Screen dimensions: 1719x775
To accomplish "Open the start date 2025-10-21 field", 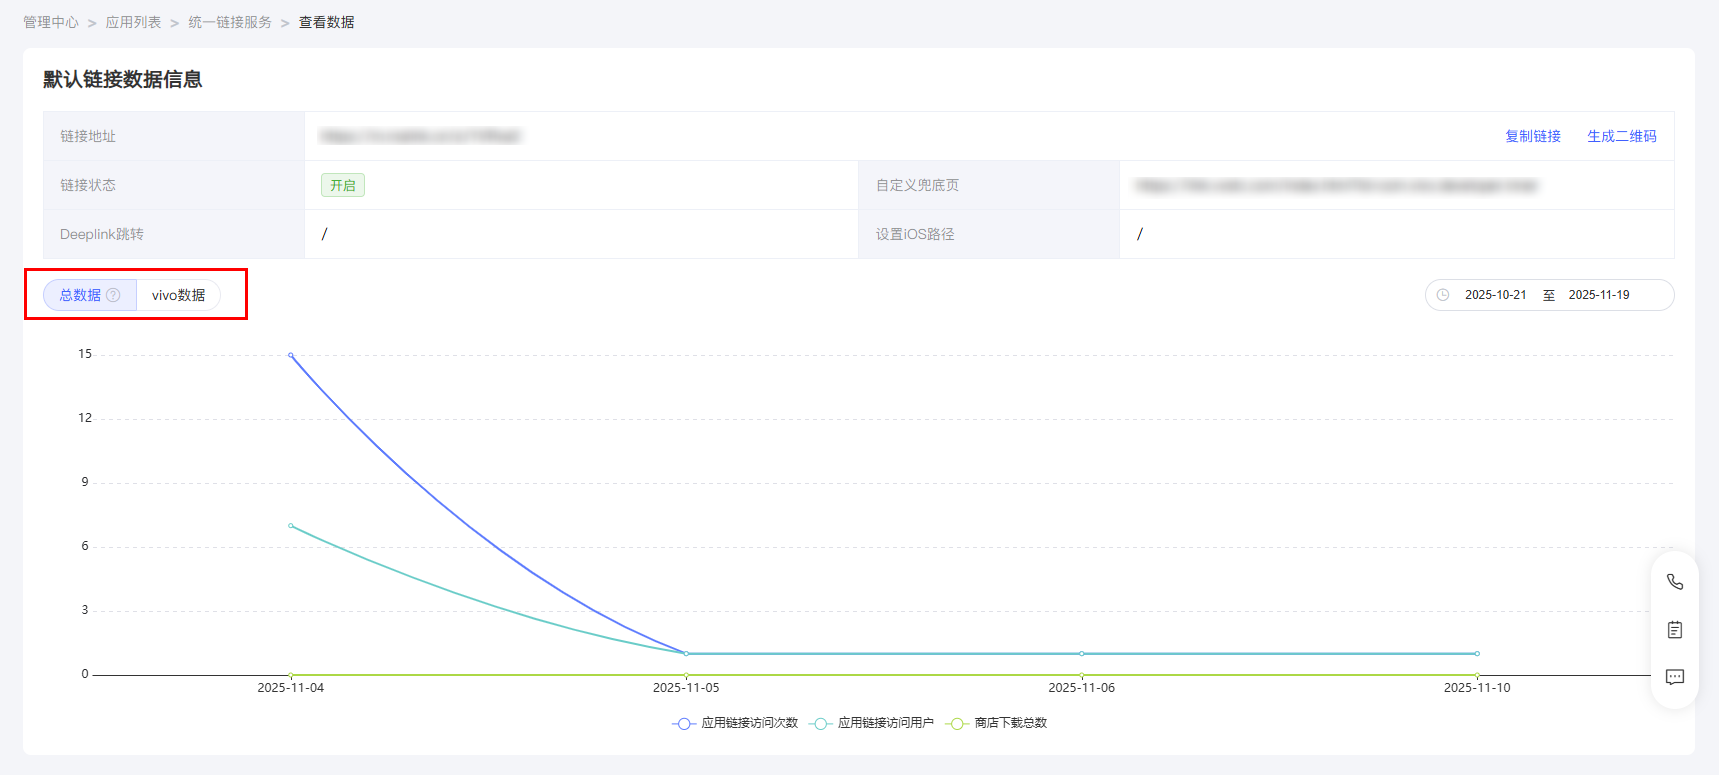I will (x=1495, y=295).
